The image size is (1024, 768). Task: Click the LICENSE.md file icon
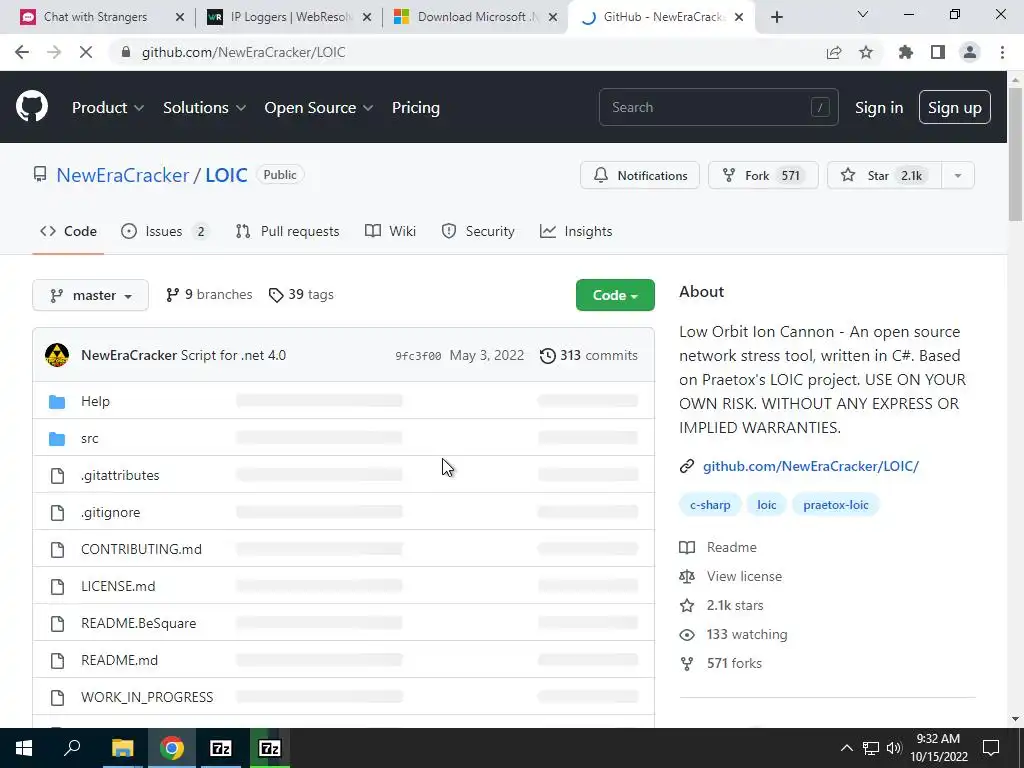[57, 586]
